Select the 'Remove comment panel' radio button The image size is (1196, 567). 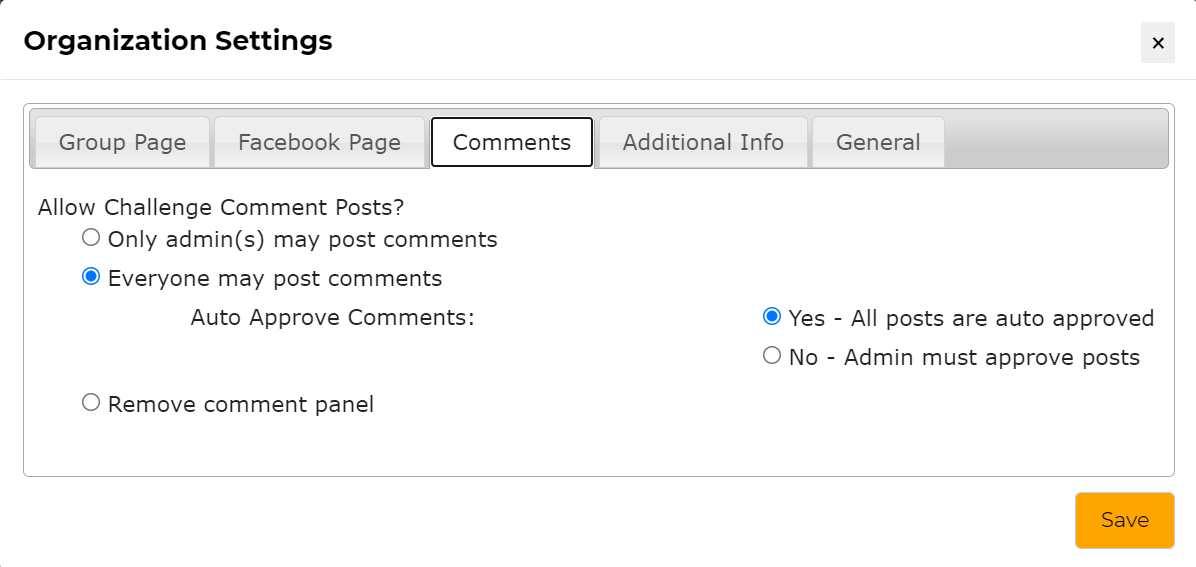pyautogui.click(x=91, y=403)
